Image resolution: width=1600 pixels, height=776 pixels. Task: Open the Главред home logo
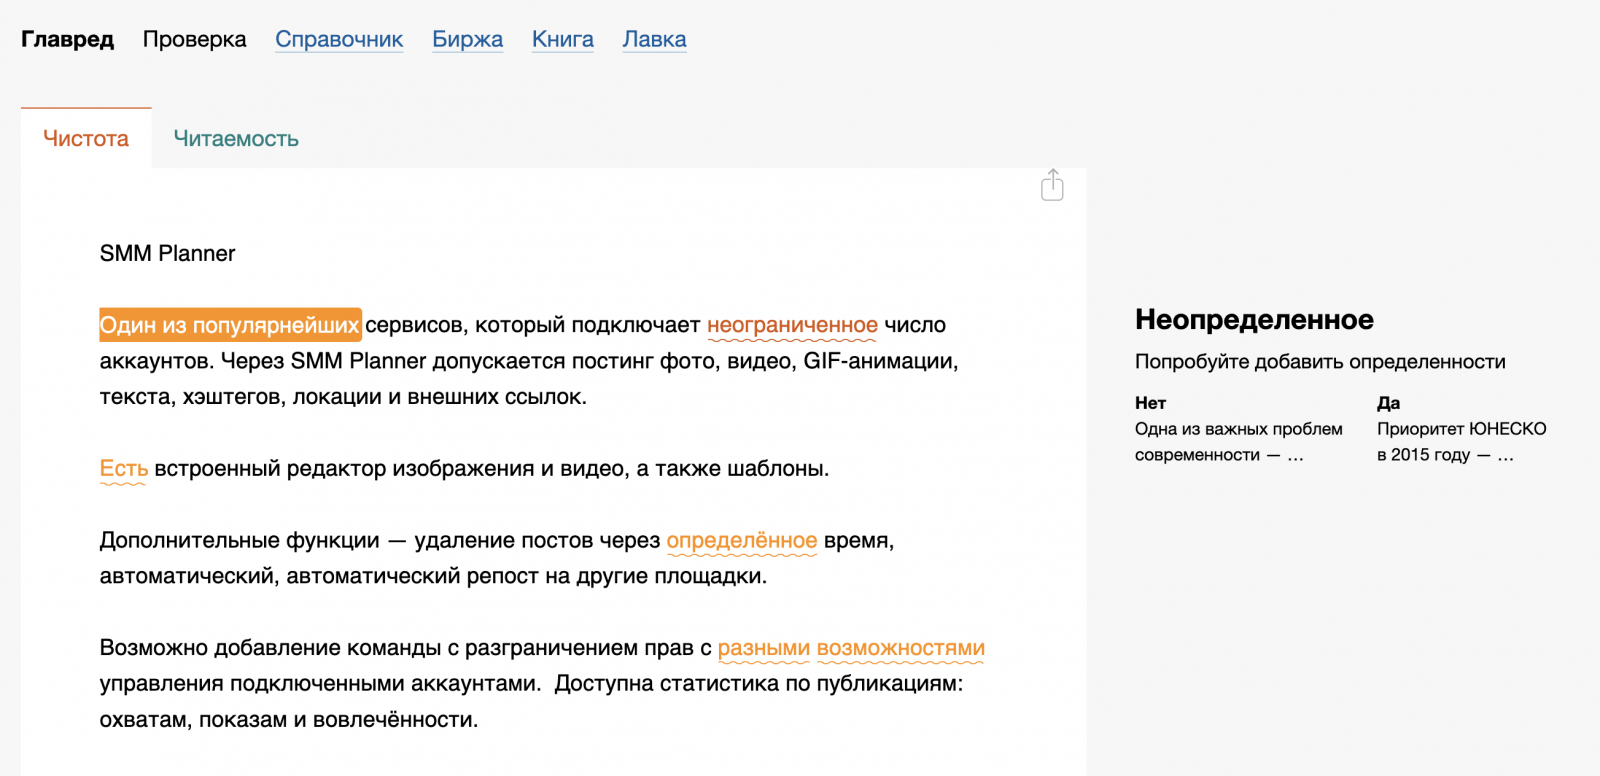pyautogui.click(x=67, y=39)
